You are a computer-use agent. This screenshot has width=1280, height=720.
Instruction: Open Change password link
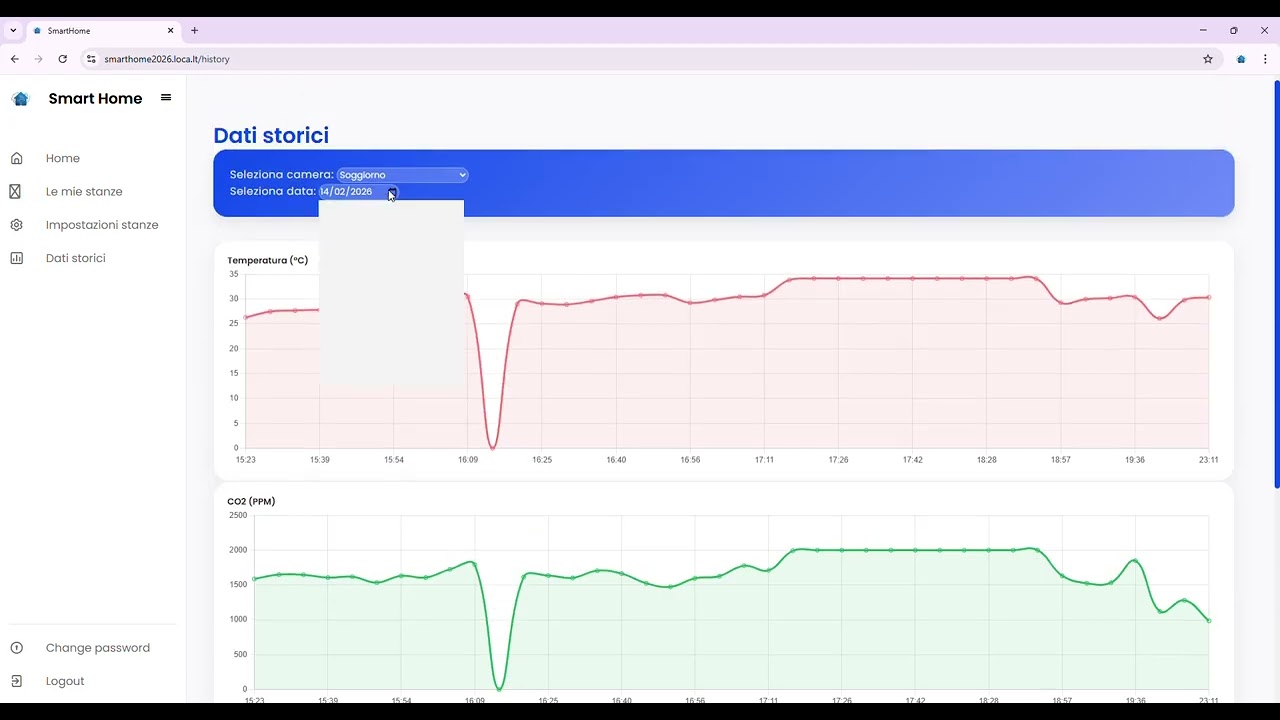tap(97, 648)
